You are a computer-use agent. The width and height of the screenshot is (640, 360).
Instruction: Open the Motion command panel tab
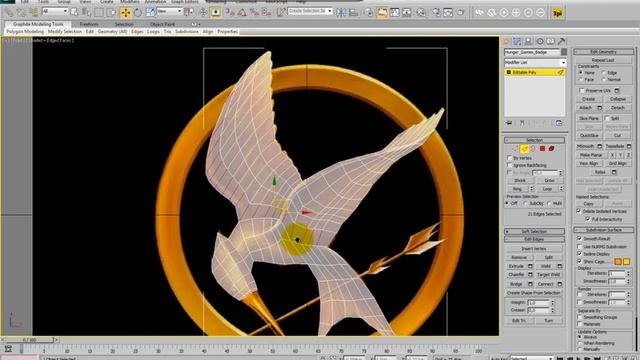point(540,41)
